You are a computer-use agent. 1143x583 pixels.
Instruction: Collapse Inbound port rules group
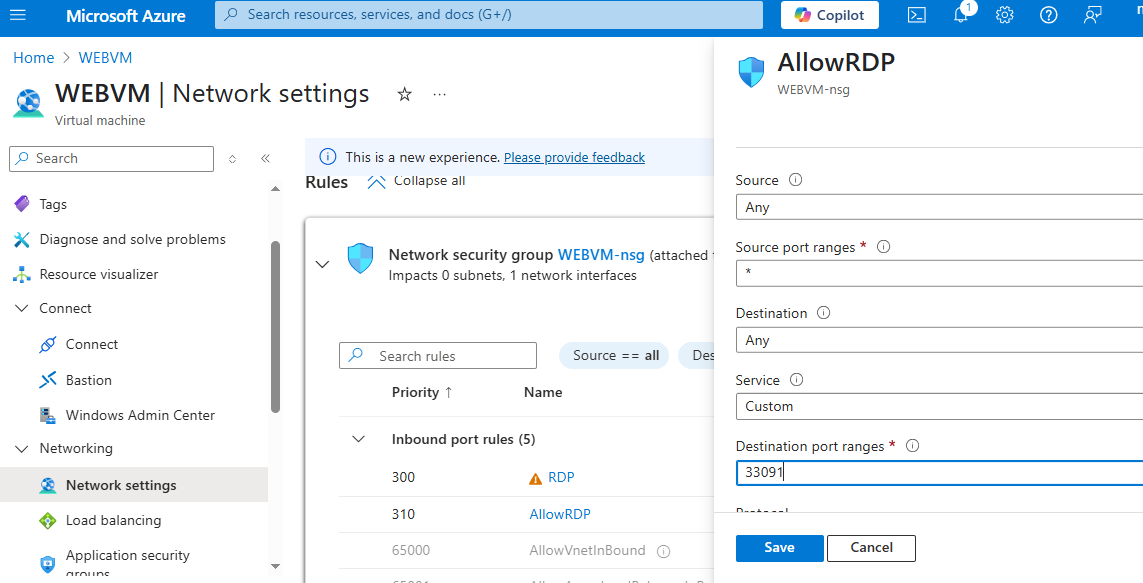point(359,439)
